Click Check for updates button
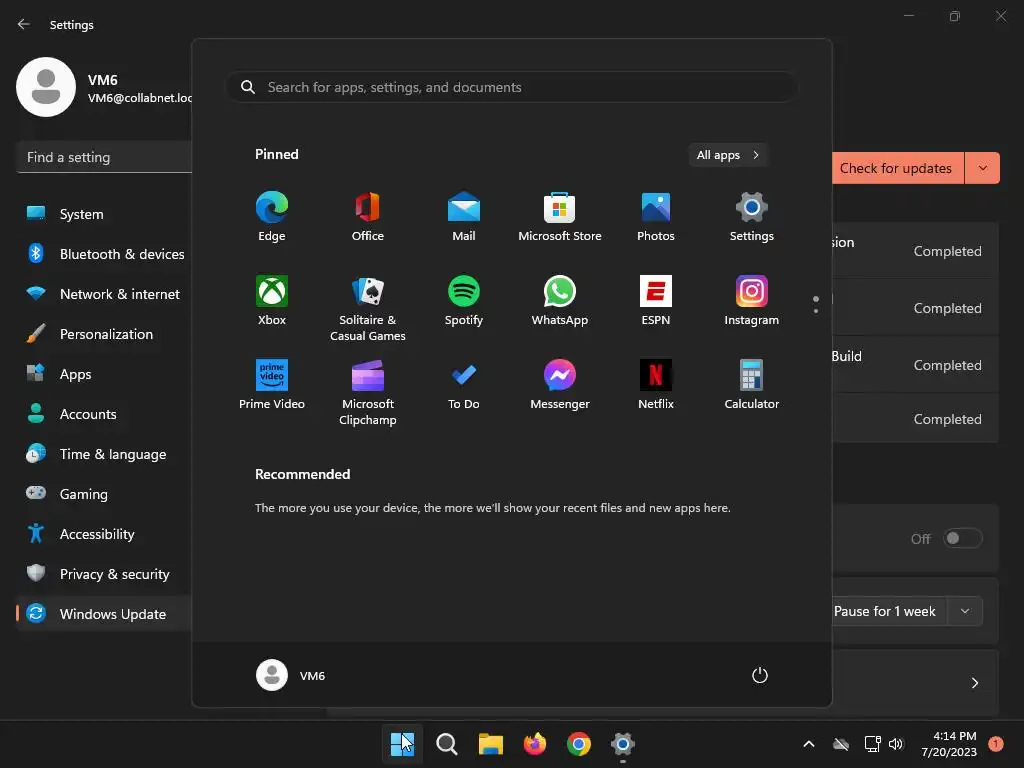Viewport: 1024px width, 768px height. [898, 168]
